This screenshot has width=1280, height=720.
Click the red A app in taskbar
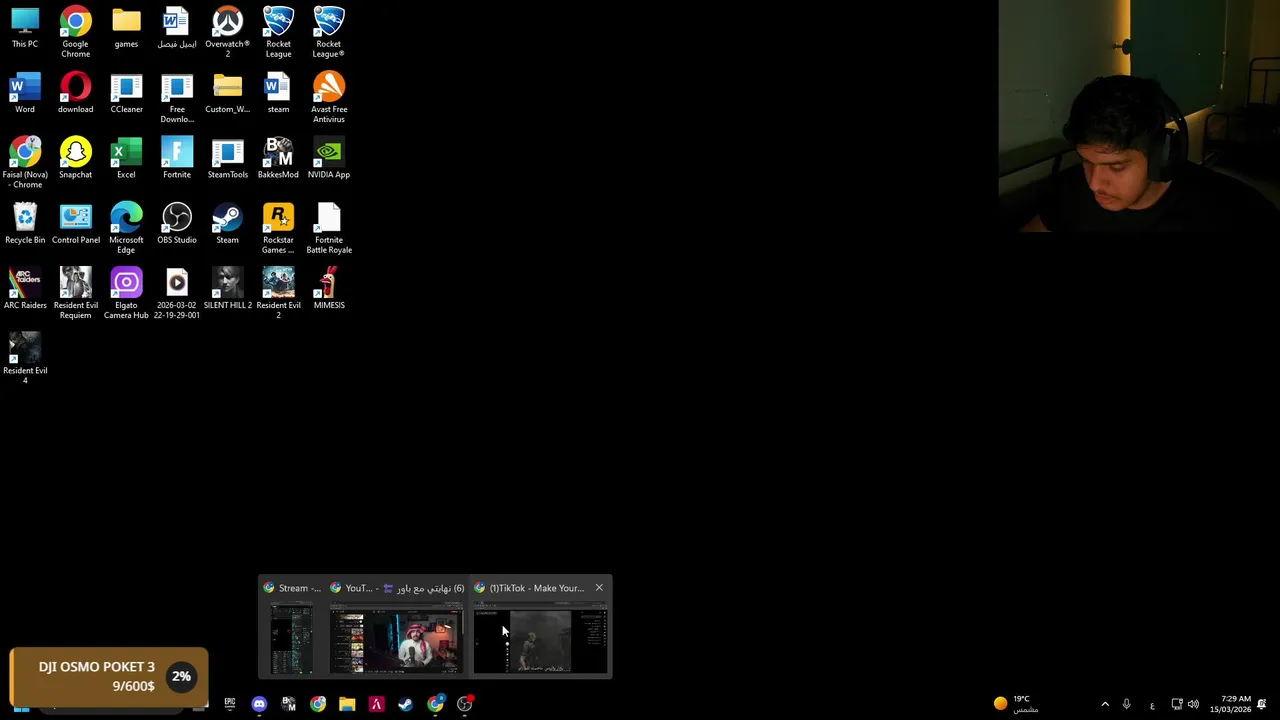[x=376, y=704]
